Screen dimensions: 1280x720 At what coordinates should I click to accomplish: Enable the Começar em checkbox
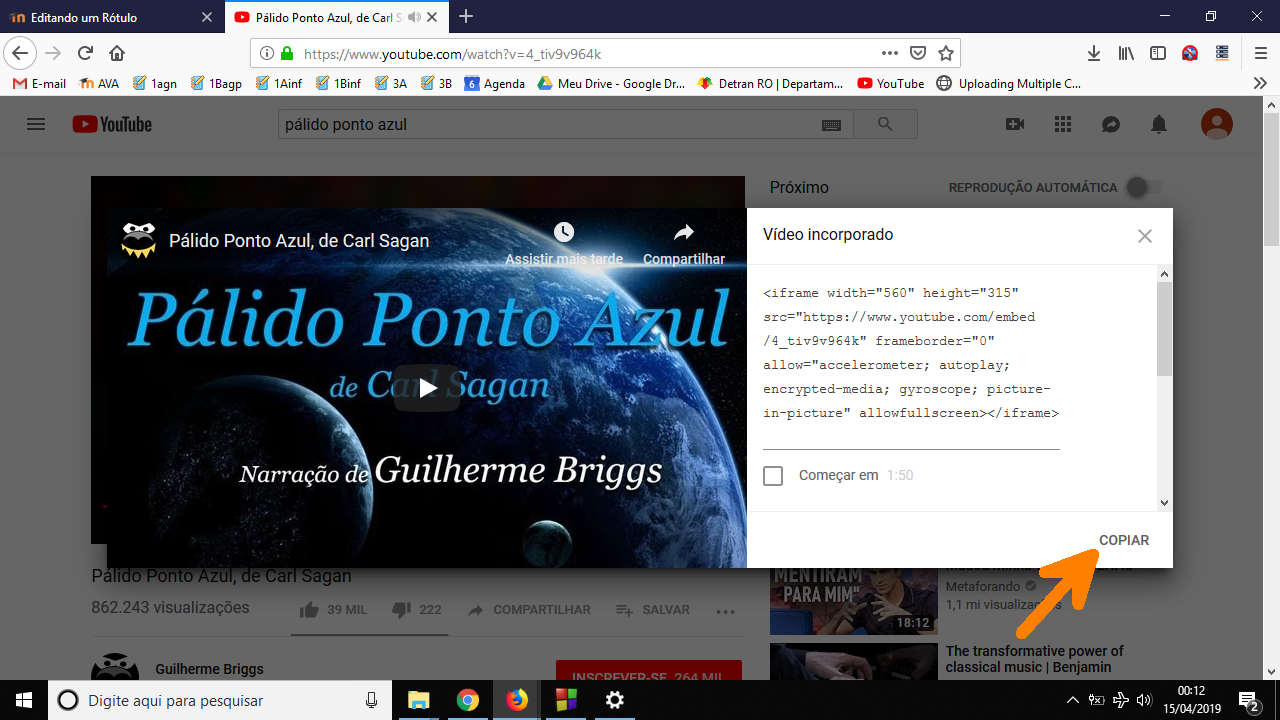[773, 476]
